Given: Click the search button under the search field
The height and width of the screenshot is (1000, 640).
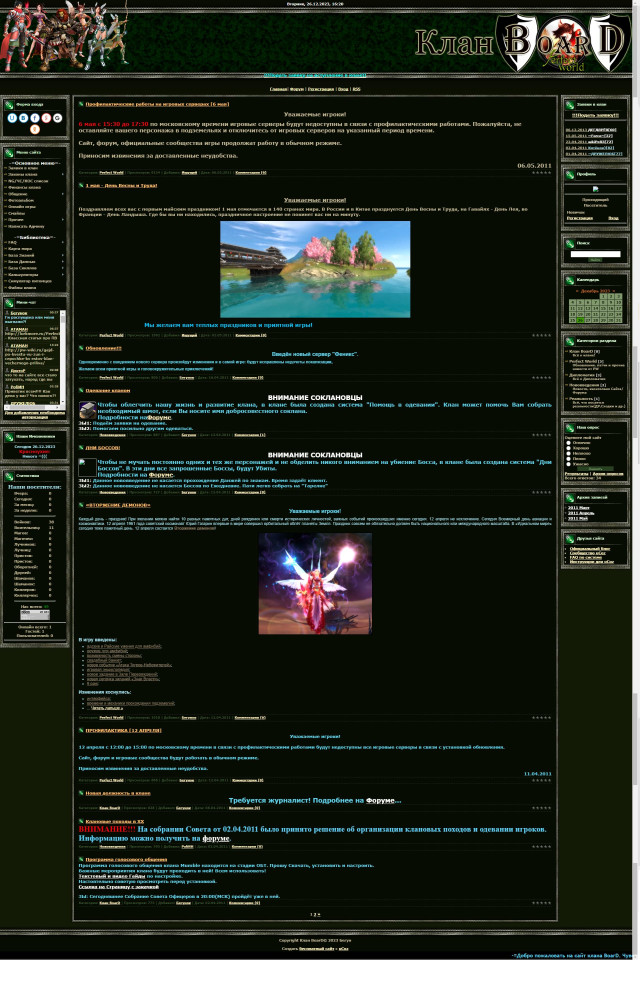Looking at the screenshot, I should [x=595, y=260].
